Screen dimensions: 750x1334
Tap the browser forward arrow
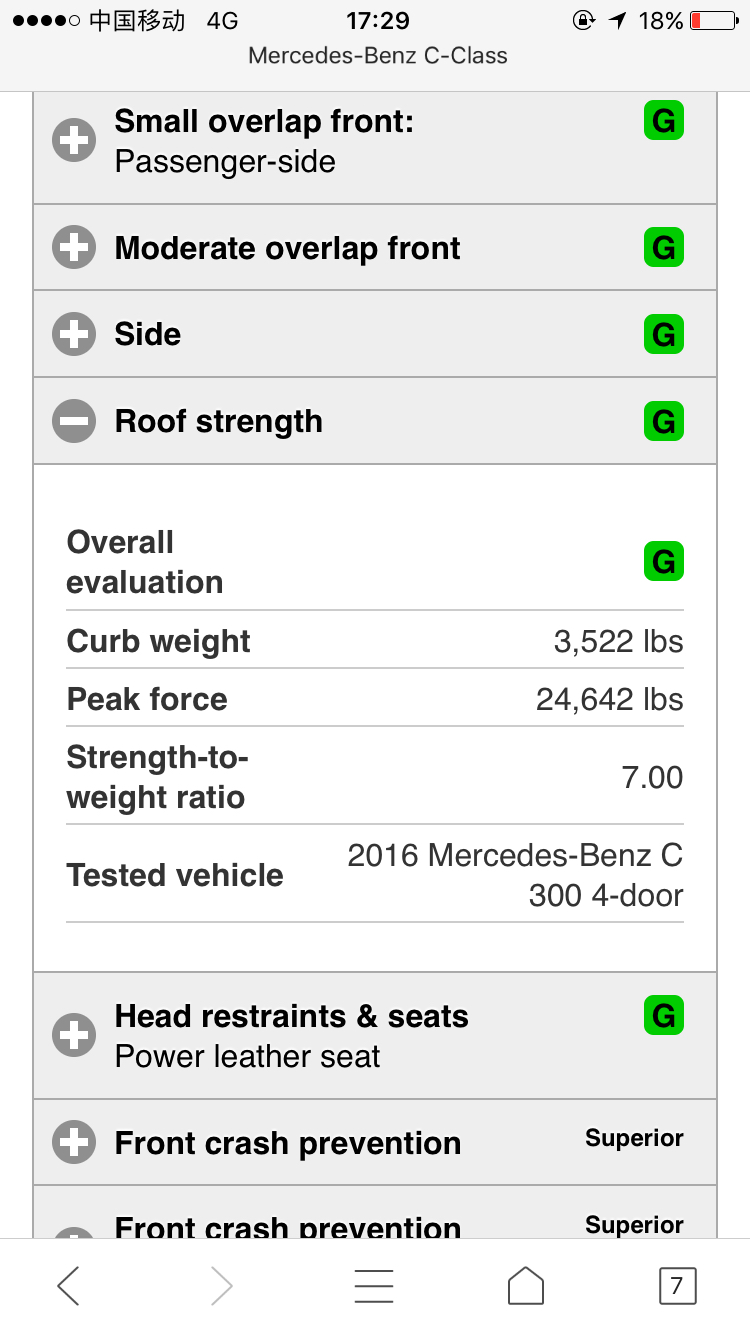221,1285
